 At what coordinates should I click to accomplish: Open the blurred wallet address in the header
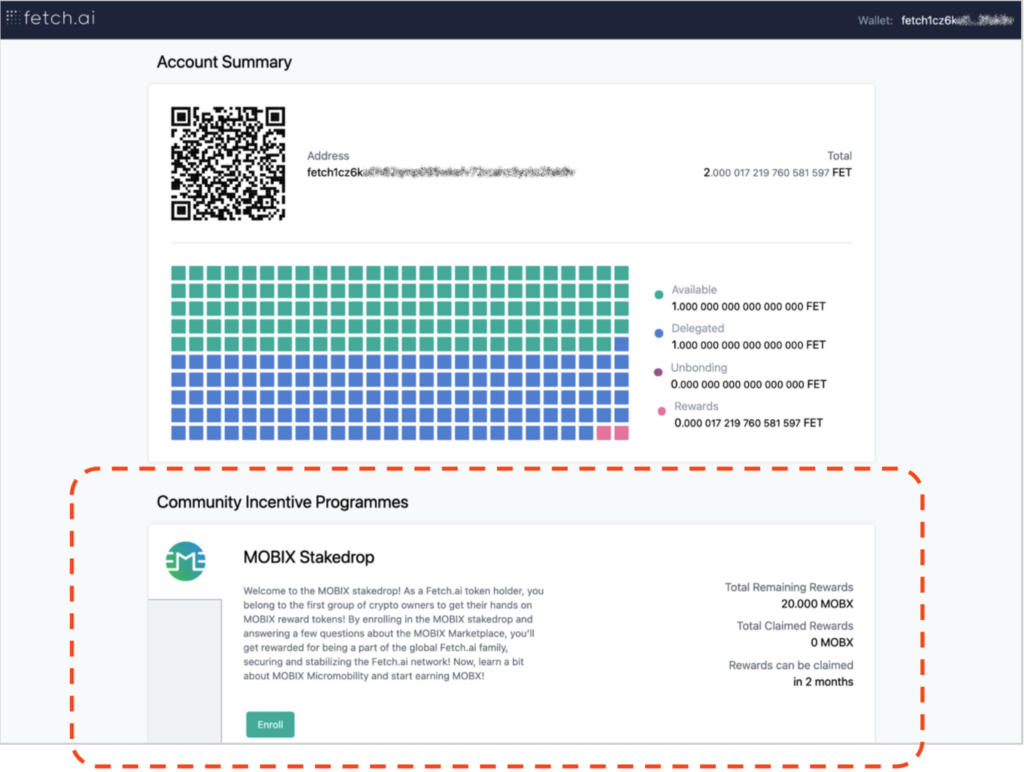click(957, 20)
